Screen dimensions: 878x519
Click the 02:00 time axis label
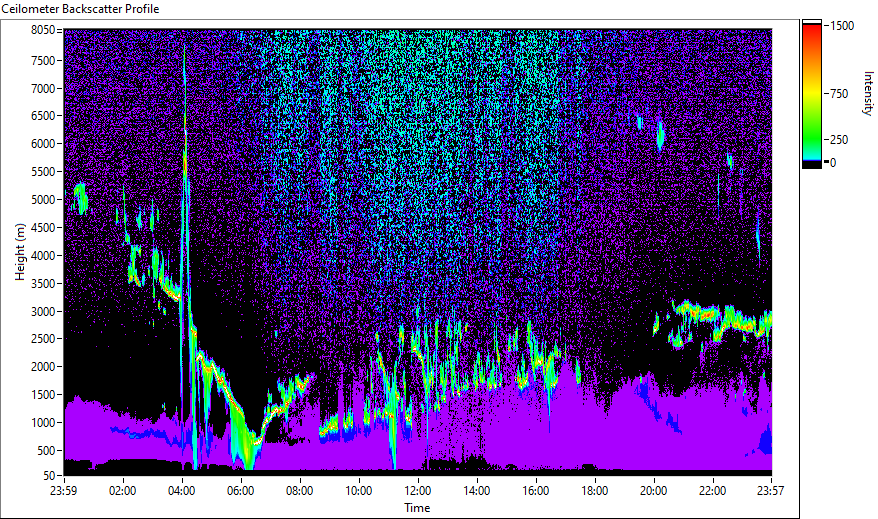pyautogui.click(x=123, y=491)
